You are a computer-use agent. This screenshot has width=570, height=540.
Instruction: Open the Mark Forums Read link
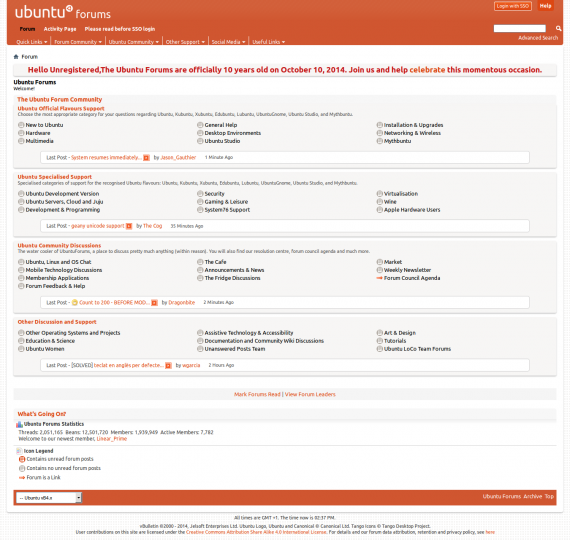[x=257, y=394]
